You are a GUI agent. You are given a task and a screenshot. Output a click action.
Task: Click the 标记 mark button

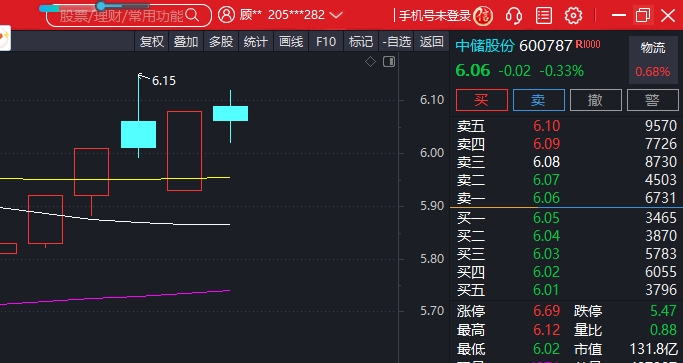(361, 42)
